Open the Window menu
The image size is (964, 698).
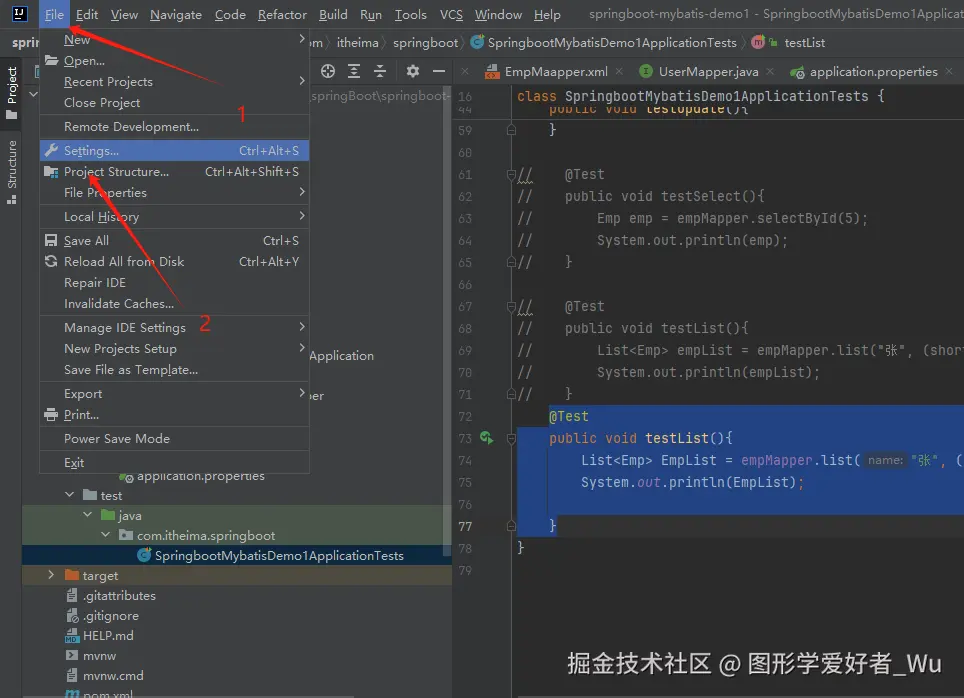point(499,14)
